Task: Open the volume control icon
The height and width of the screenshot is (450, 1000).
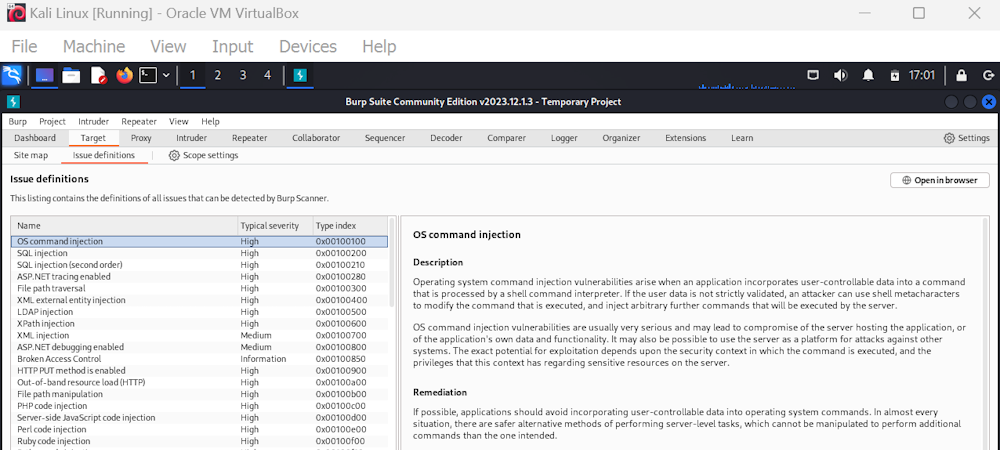Action: point(840,75)
